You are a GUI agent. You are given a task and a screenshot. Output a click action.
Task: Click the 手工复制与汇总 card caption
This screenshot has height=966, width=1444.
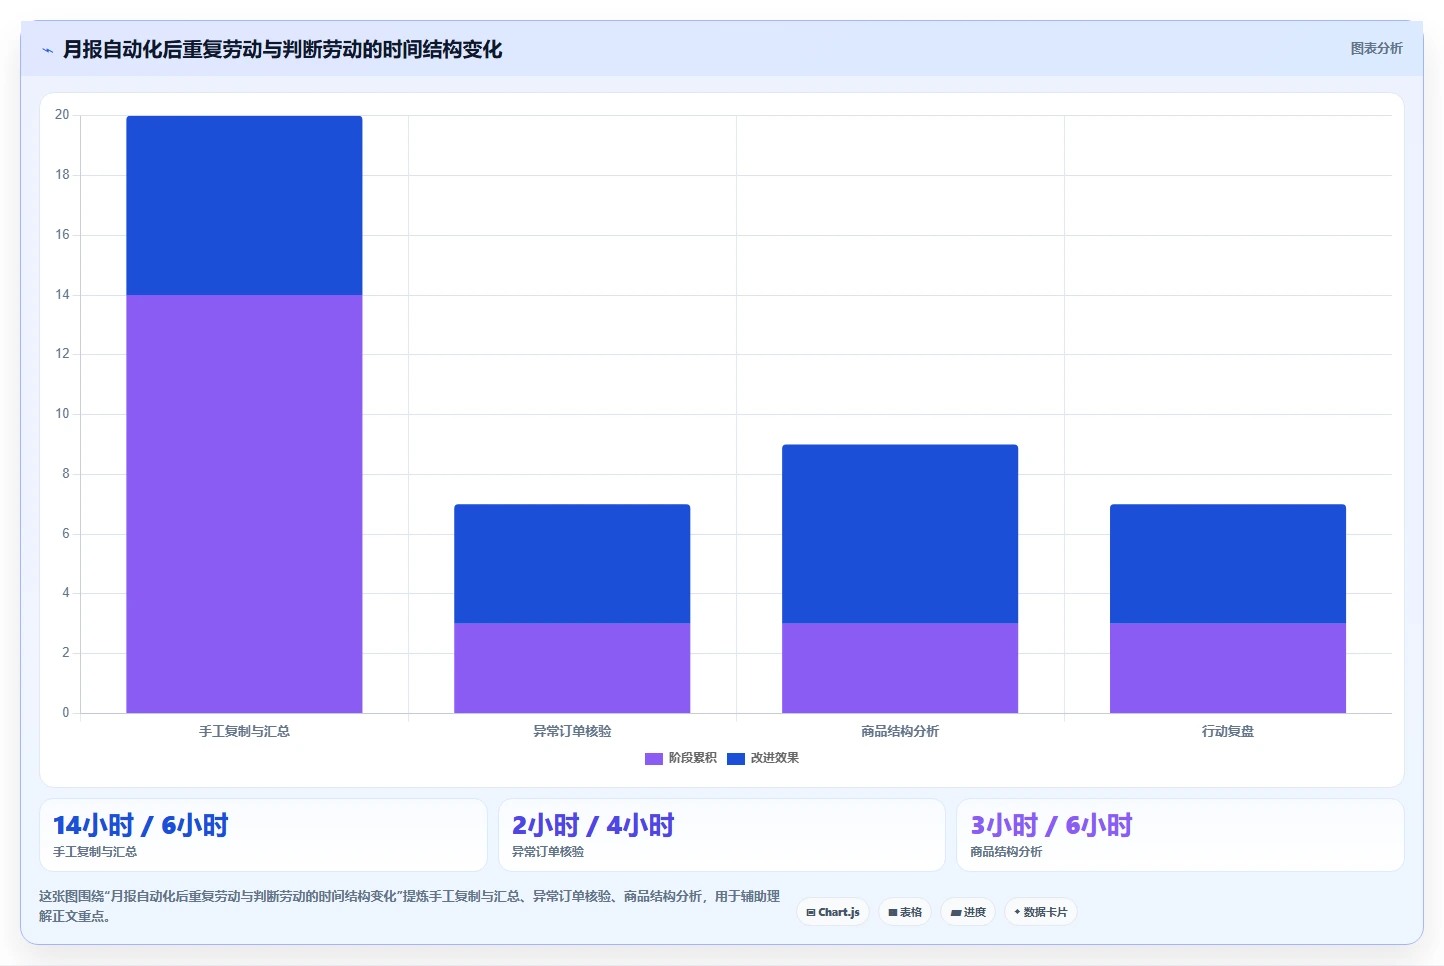(x=95, y=852)
